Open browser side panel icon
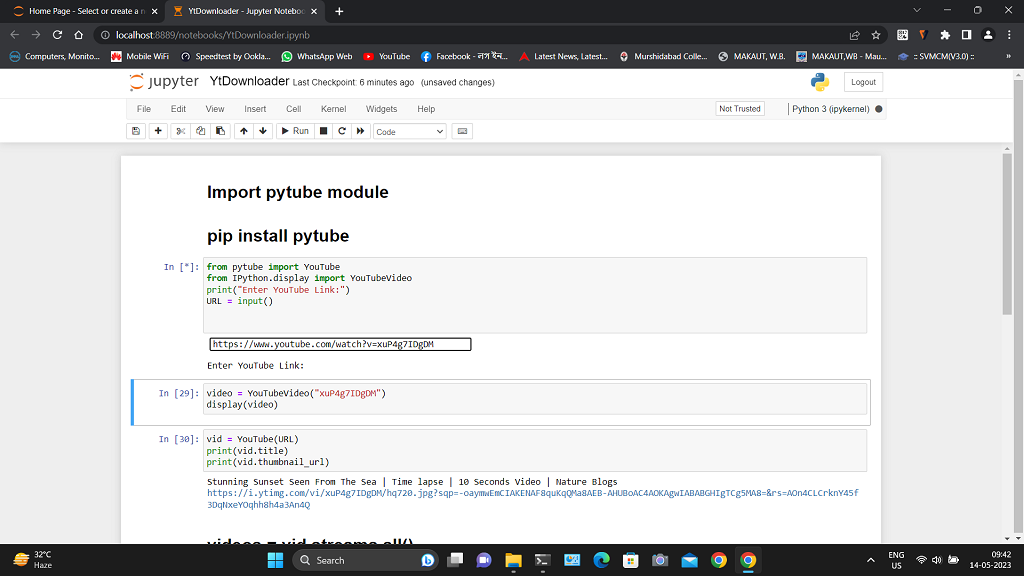1024x576 pixels. coord(967,35)
